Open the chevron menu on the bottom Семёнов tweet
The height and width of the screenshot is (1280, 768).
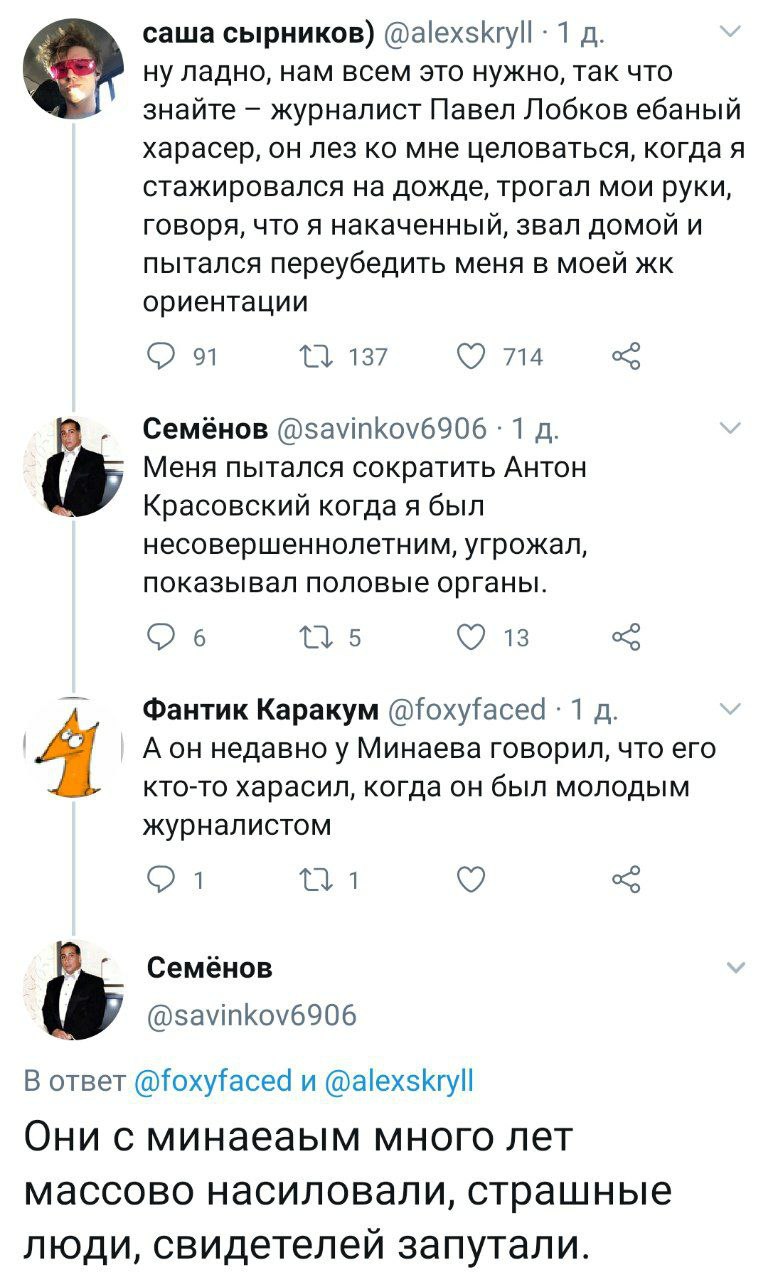point(734,968)
